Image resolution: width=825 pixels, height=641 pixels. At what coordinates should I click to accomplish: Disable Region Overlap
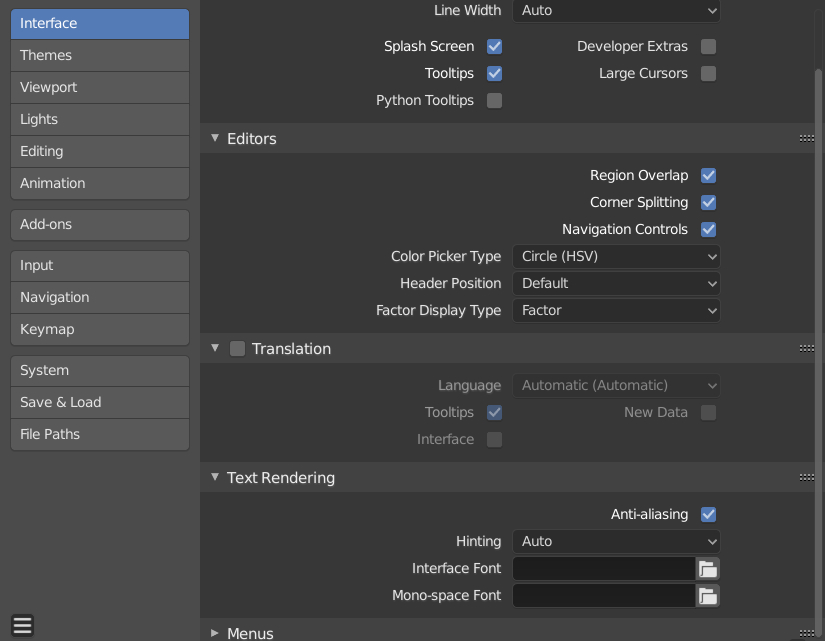(x=708, y=175)
